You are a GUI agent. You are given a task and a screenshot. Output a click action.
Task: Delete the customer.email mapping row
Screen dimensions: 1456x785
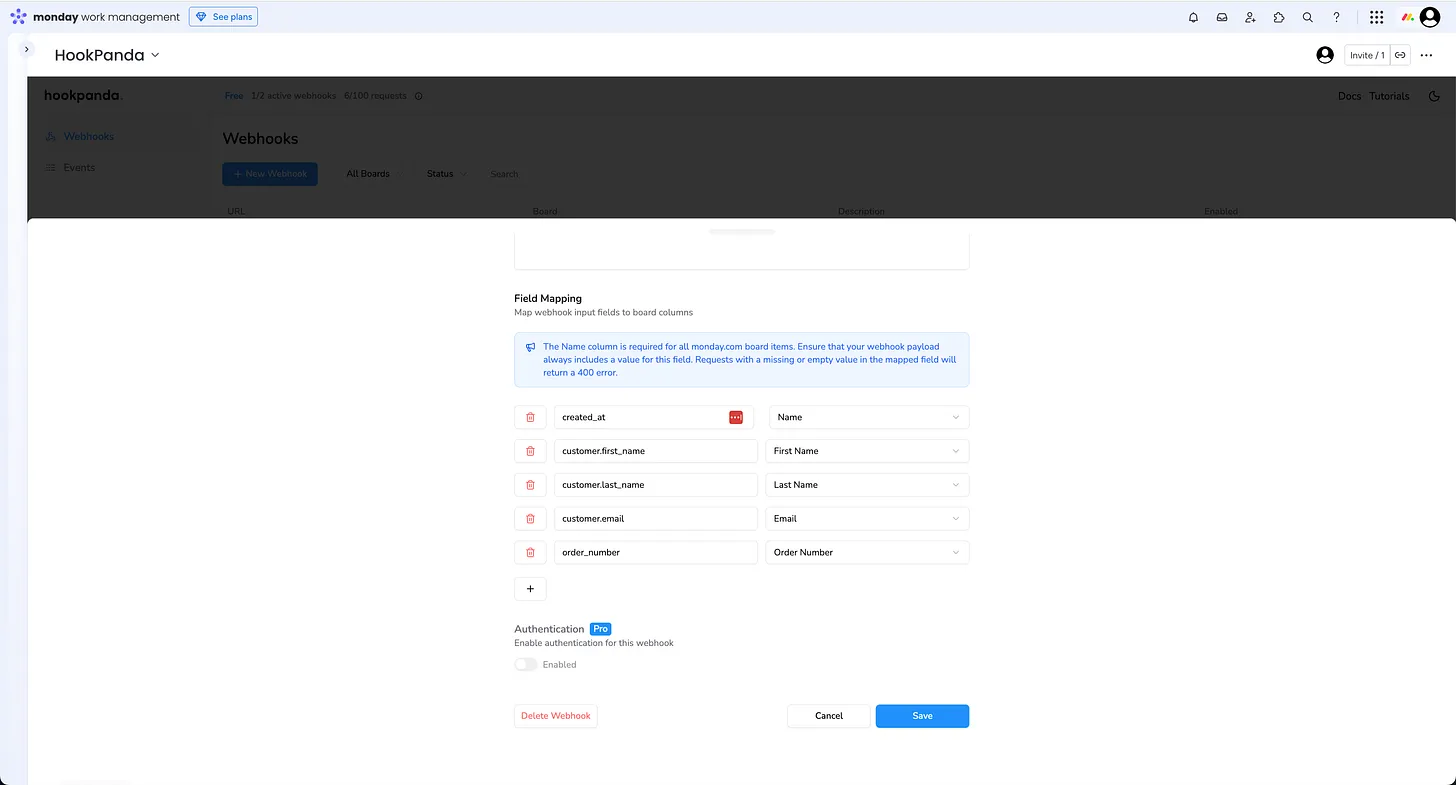click(x=530, y=519)
